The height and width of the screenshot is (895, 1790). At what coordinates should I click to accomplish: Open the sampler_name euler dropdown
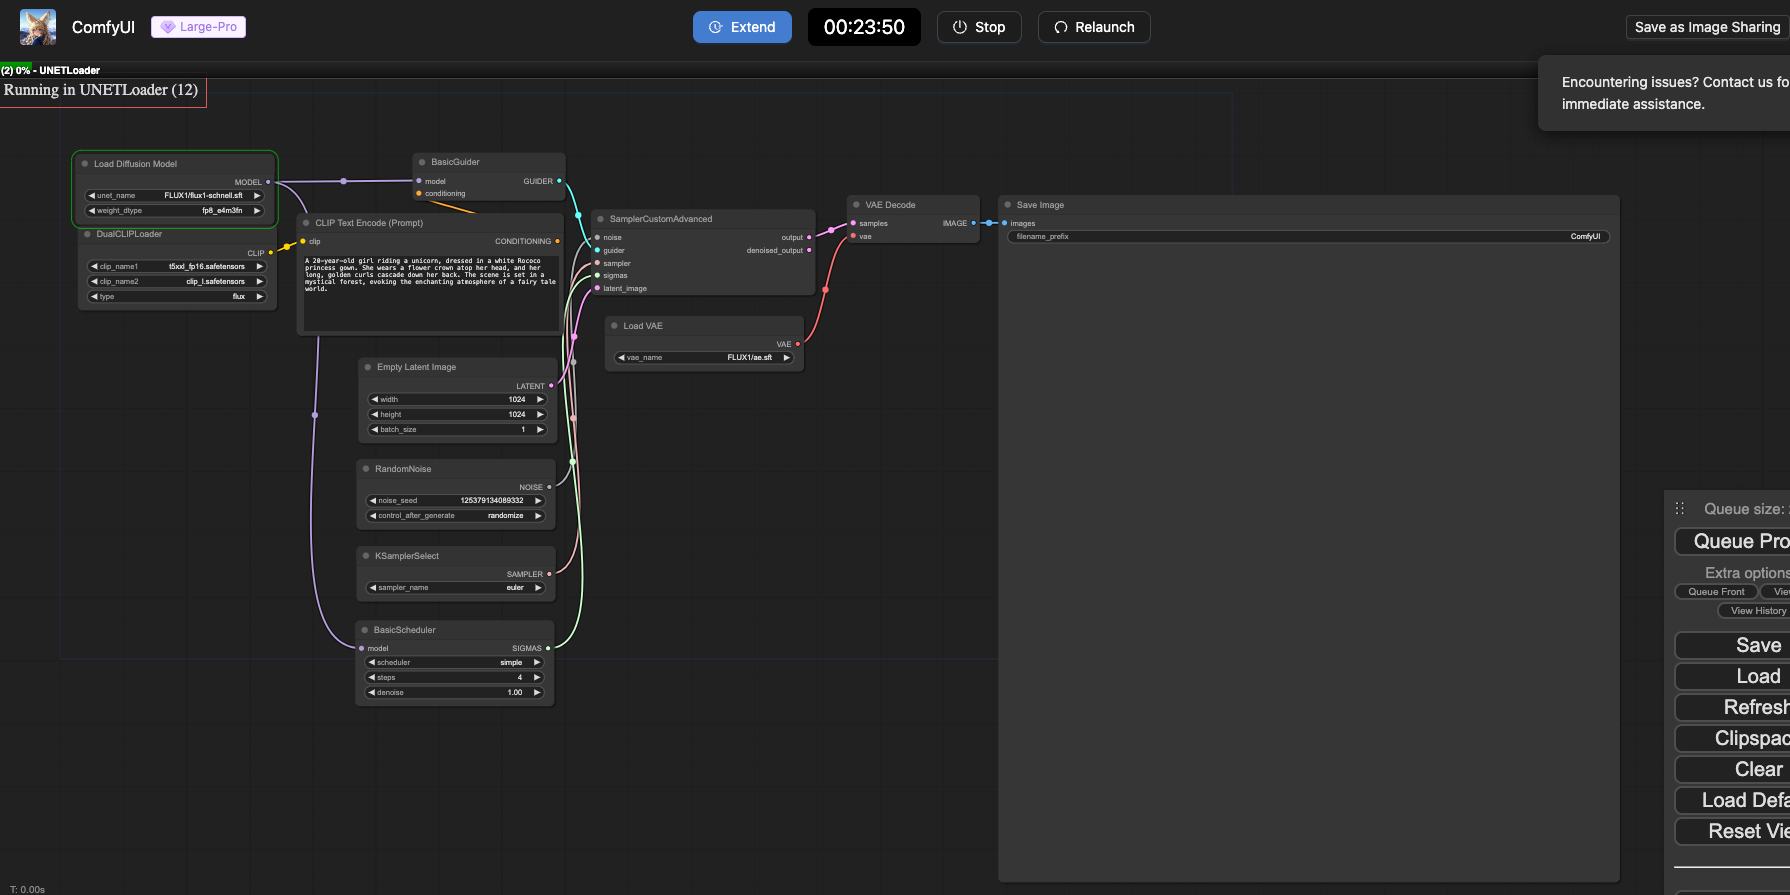click(455, 588)
